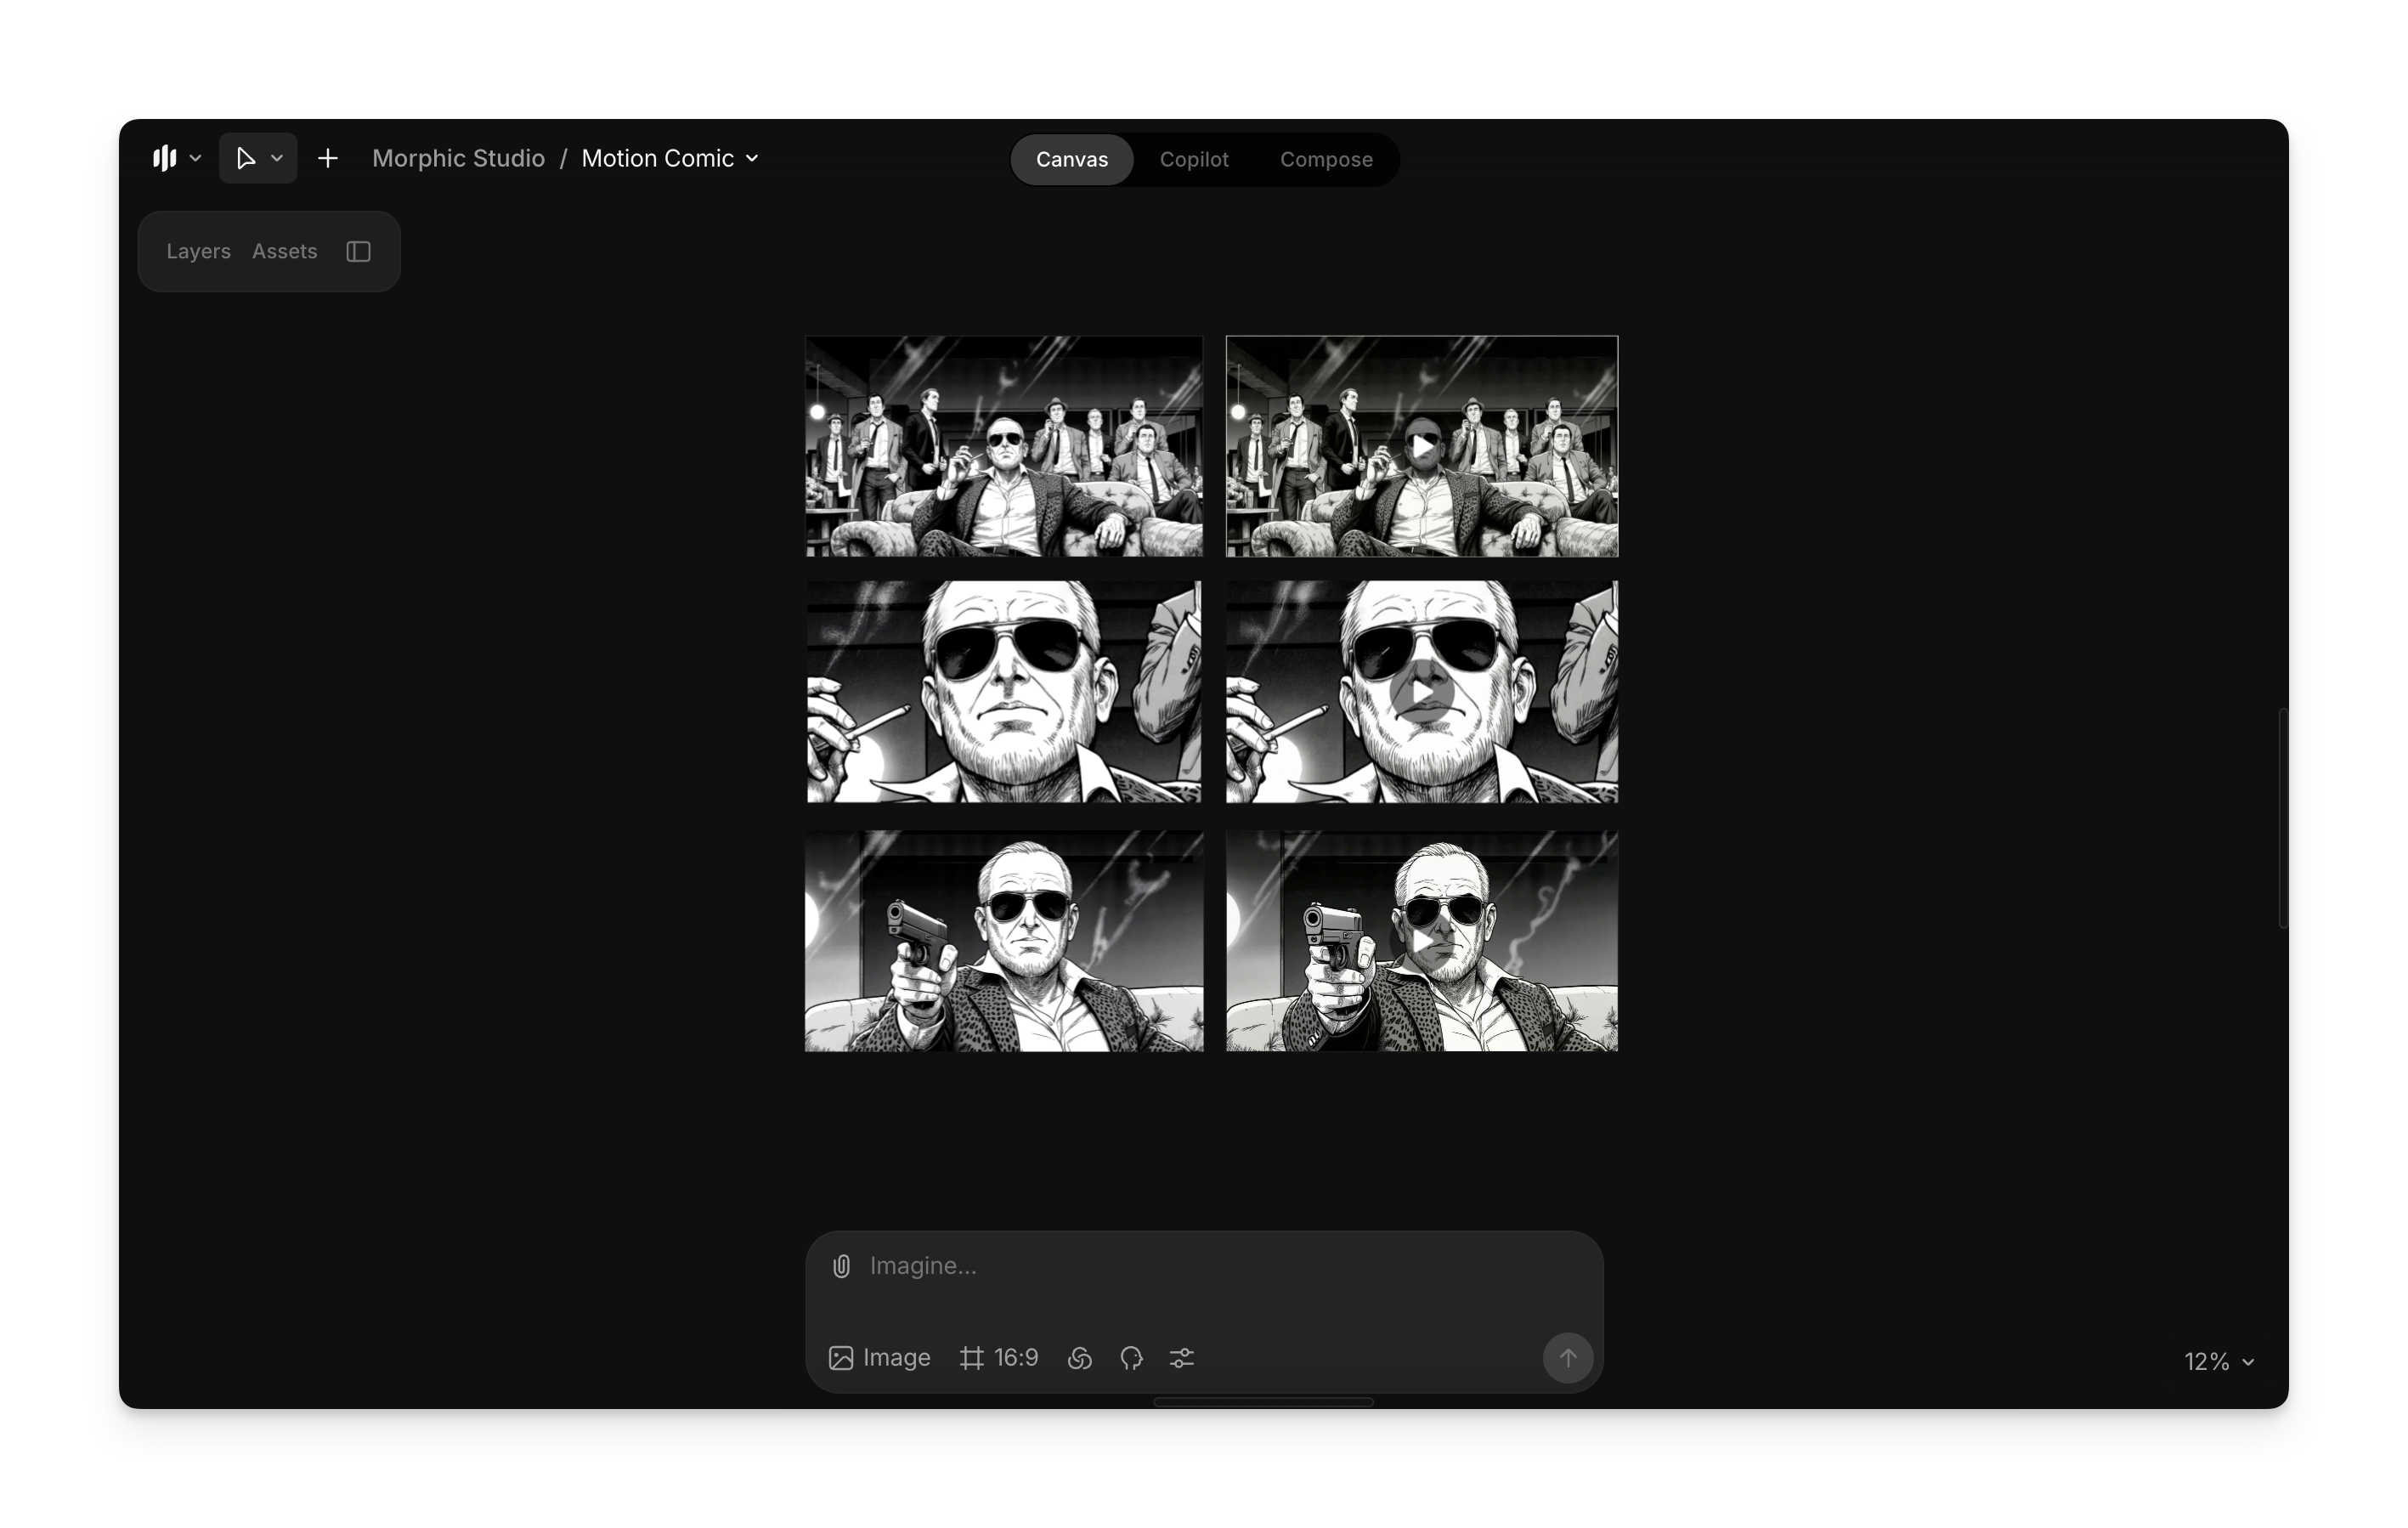2408x1528 pixels.
Task: Open the style (interlocking circles) icon
Action: pos(1079,1358)
